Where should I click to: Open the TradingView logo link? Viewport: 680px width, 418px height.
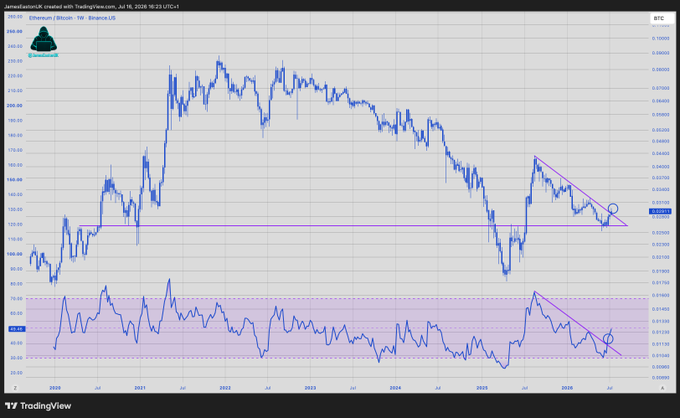[x=38, y=406]
